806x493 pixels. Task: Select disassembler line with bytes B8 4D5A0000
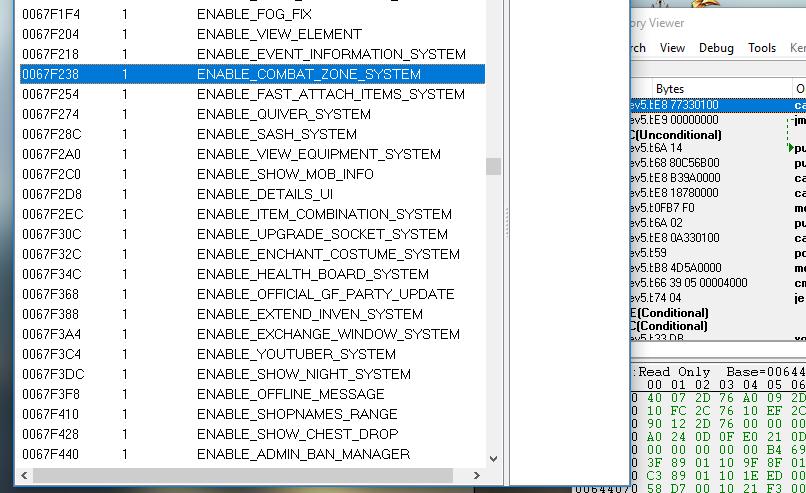click(719, 268)
